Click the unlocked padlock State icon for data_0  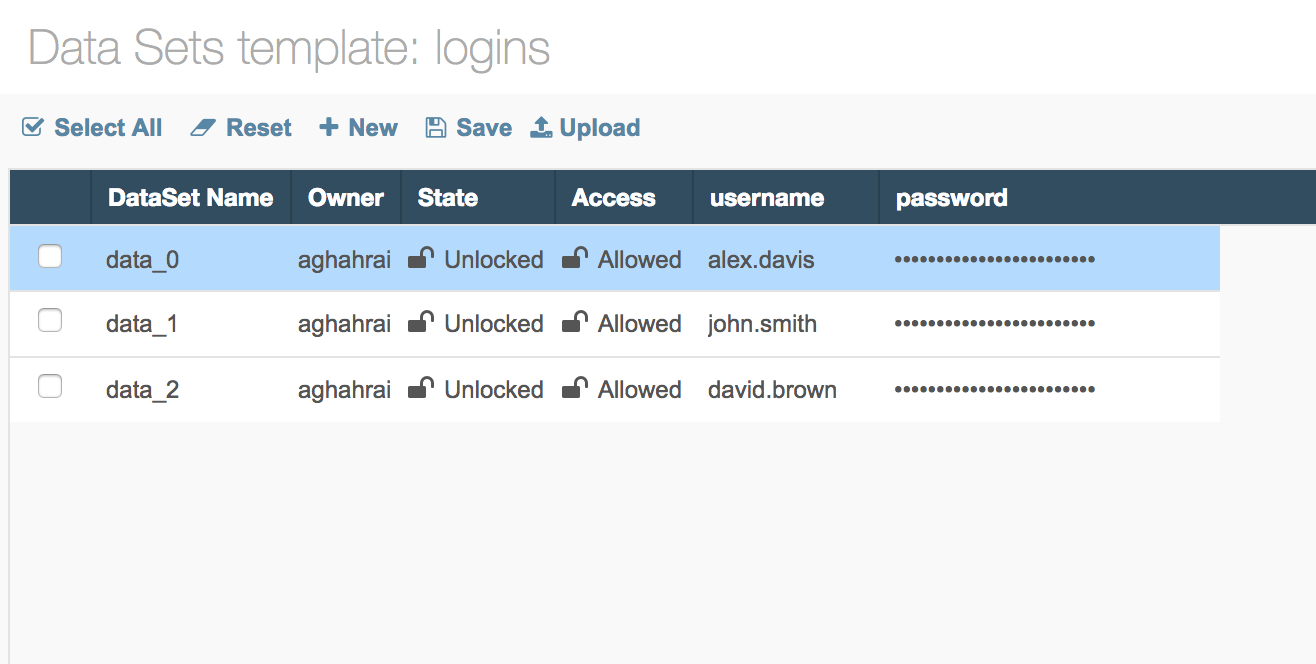click(x=421, y=259)
